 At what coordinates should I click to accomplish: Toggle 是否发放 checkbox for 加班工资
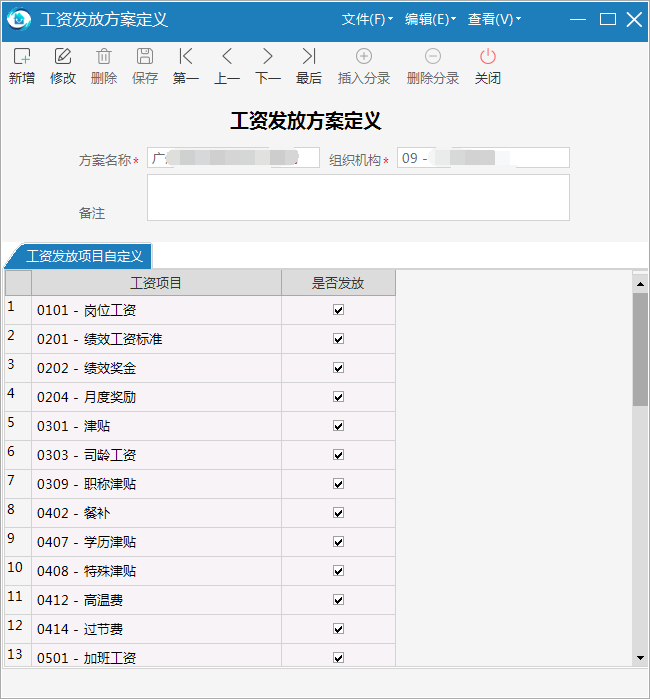[338, 658]
